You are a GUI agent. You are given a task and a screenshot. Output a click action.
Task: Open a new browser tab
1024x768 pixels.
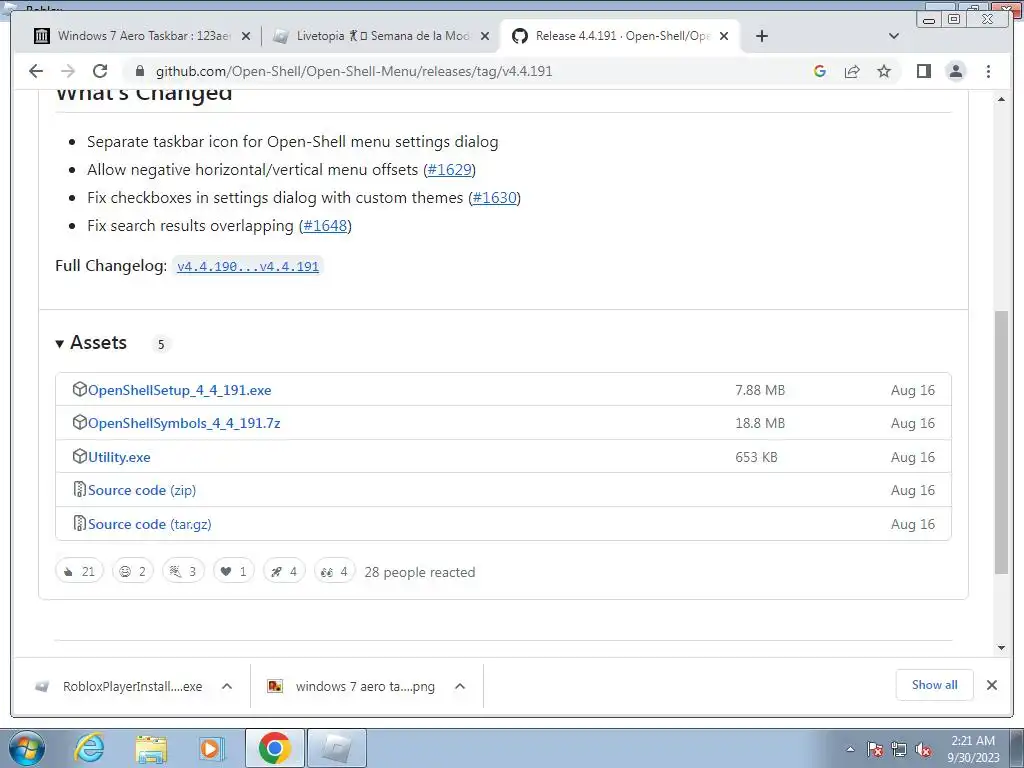(761, 36)
